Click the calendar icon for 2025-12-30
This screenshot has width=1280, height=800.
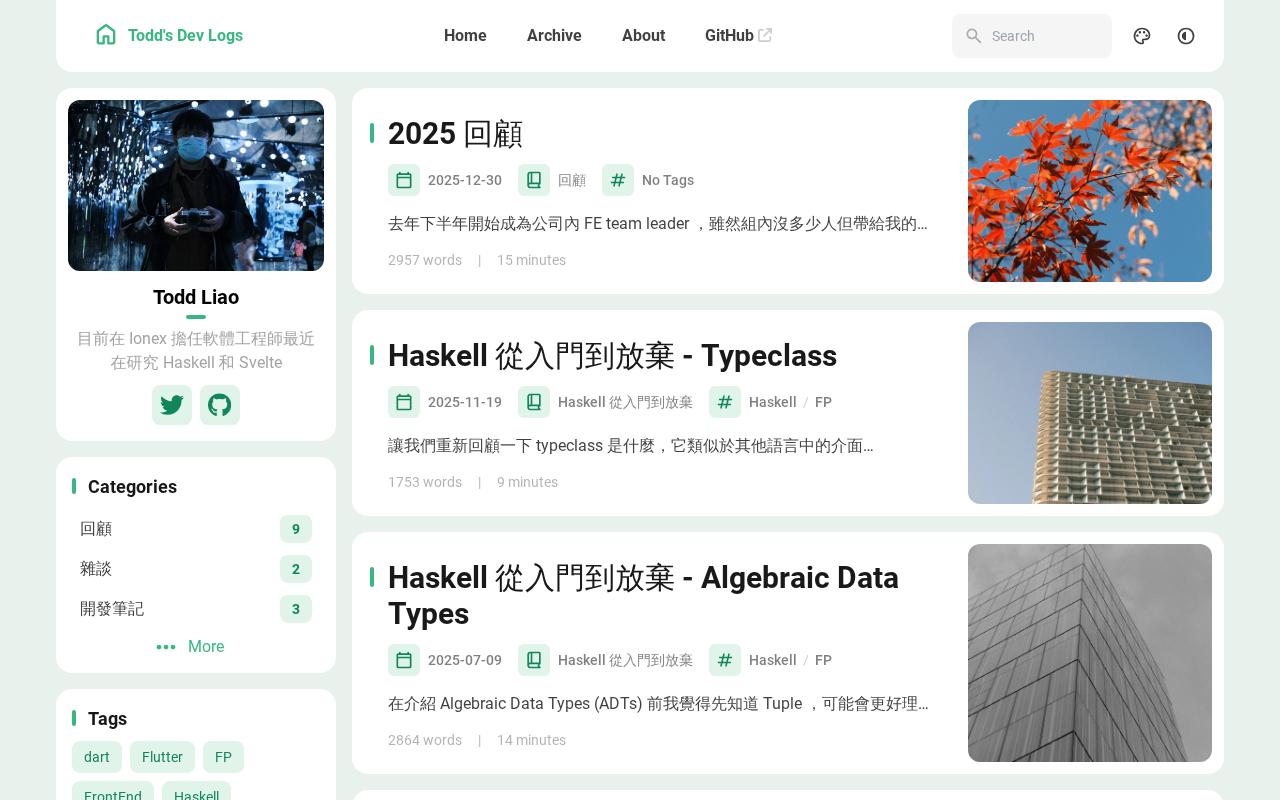pos(404,180)
